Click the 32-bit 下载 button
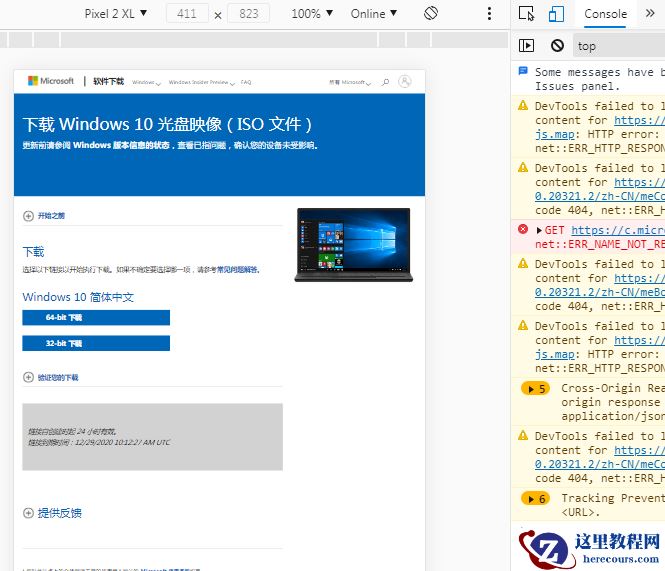 click(x=96, y=343)
